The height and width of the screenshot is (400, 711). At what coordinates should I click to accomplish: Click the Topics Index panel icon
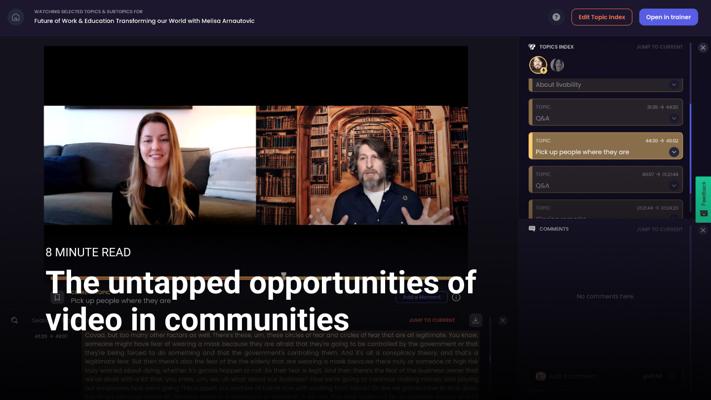coord(532,47)
